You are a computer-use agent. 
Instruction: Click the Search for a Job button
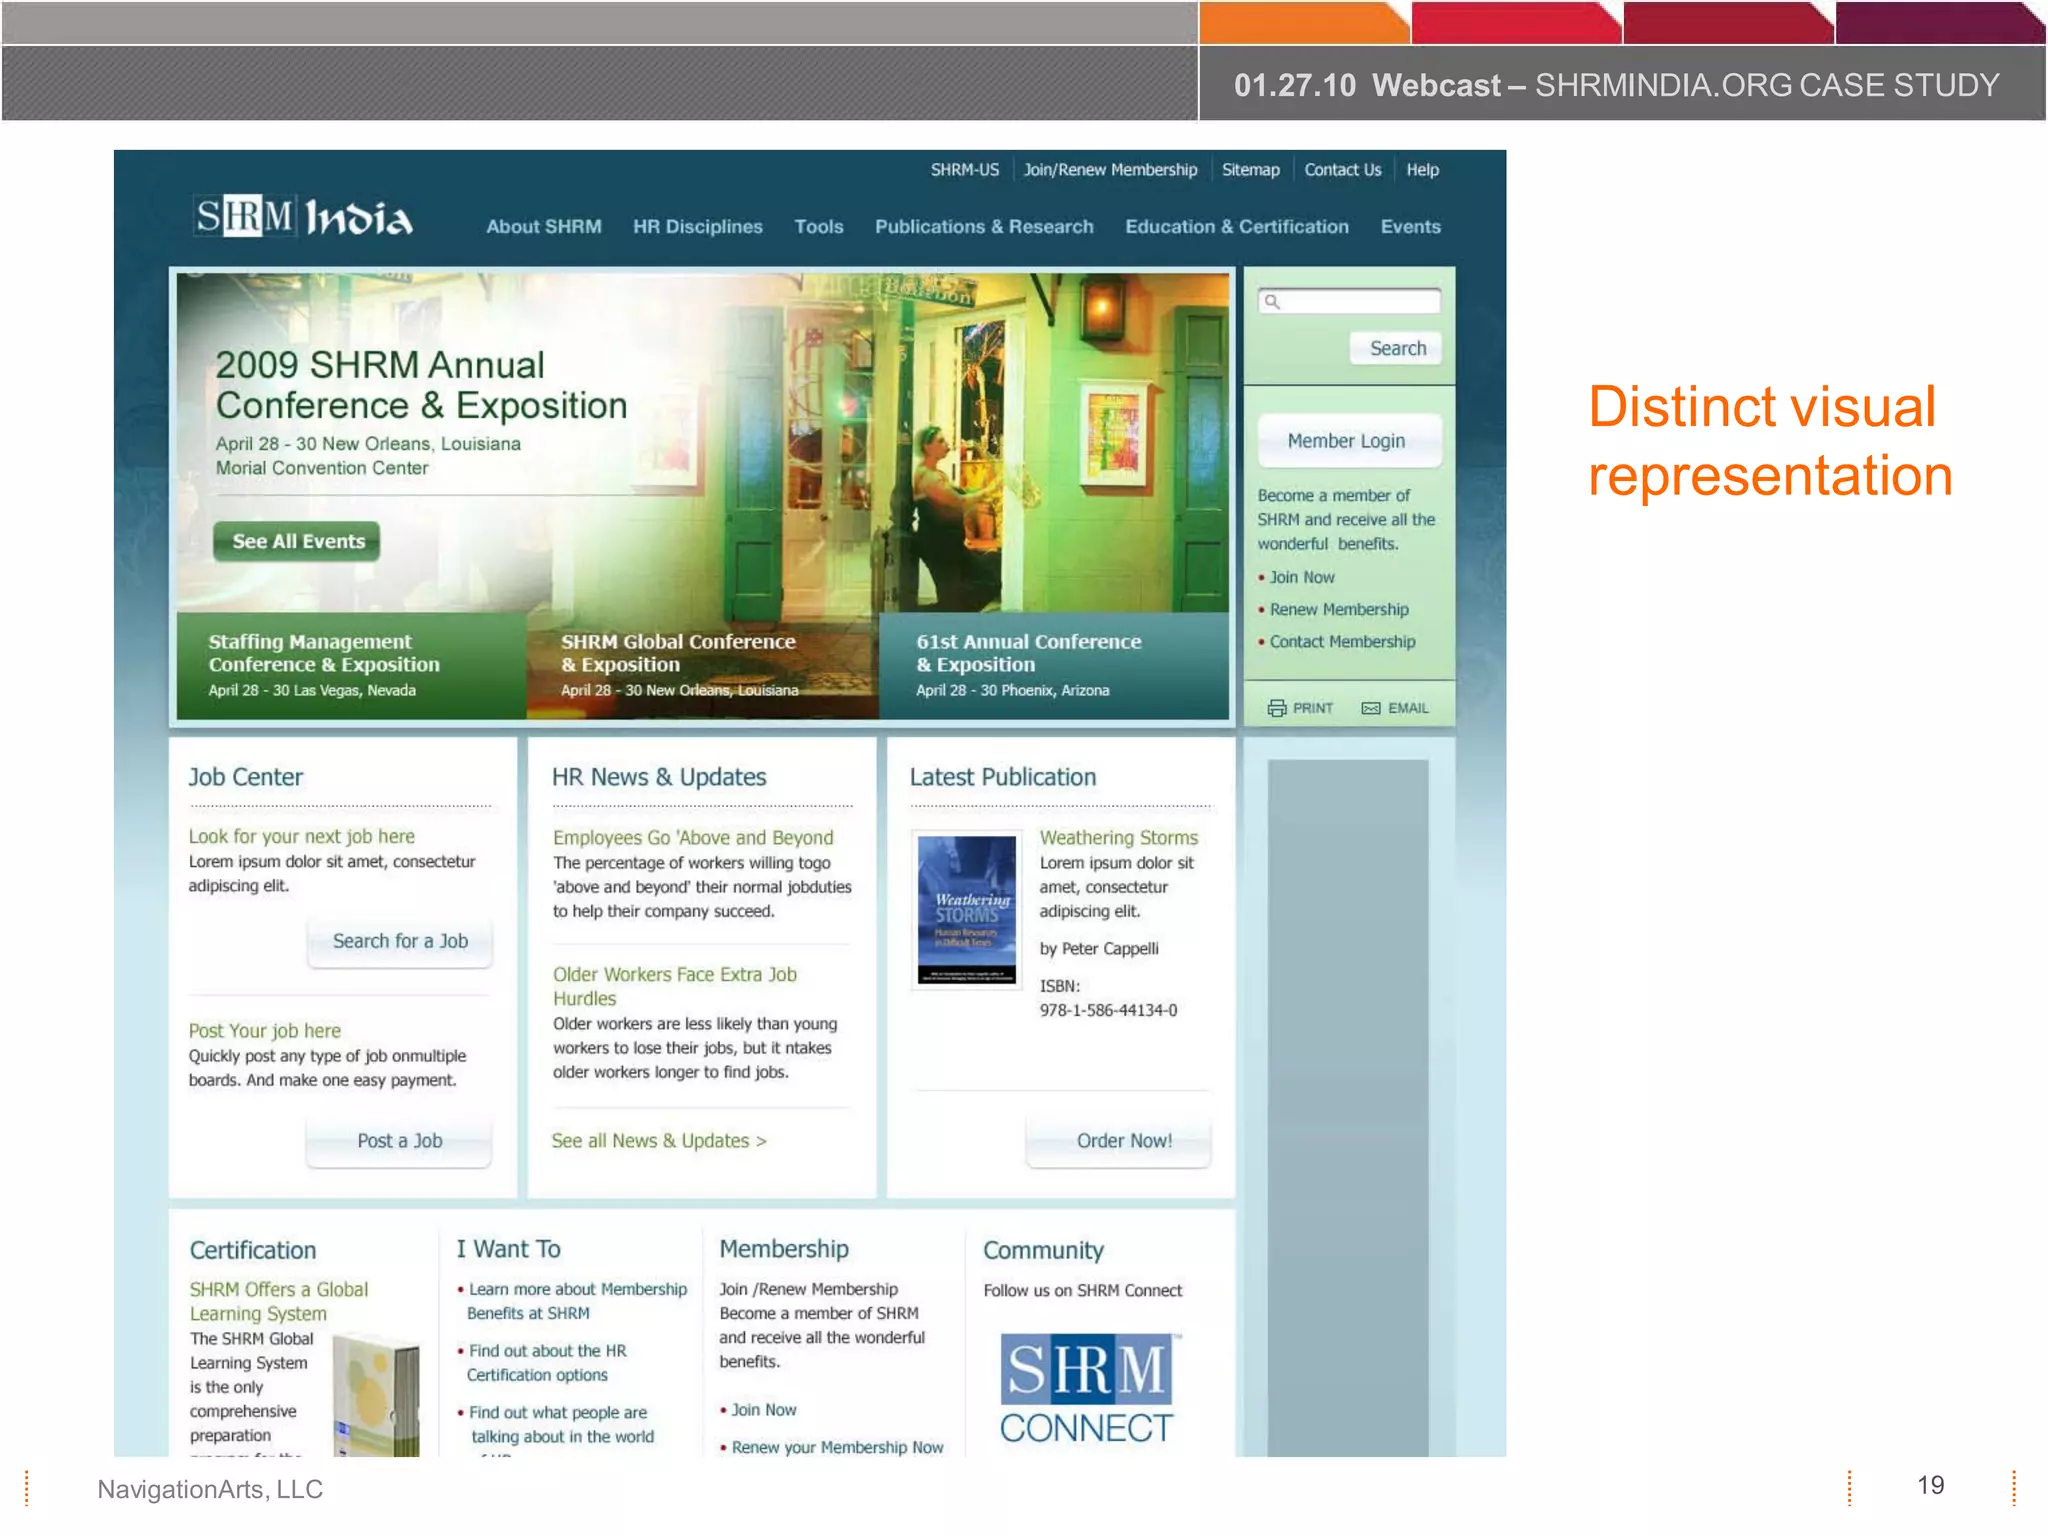point(400,941)
